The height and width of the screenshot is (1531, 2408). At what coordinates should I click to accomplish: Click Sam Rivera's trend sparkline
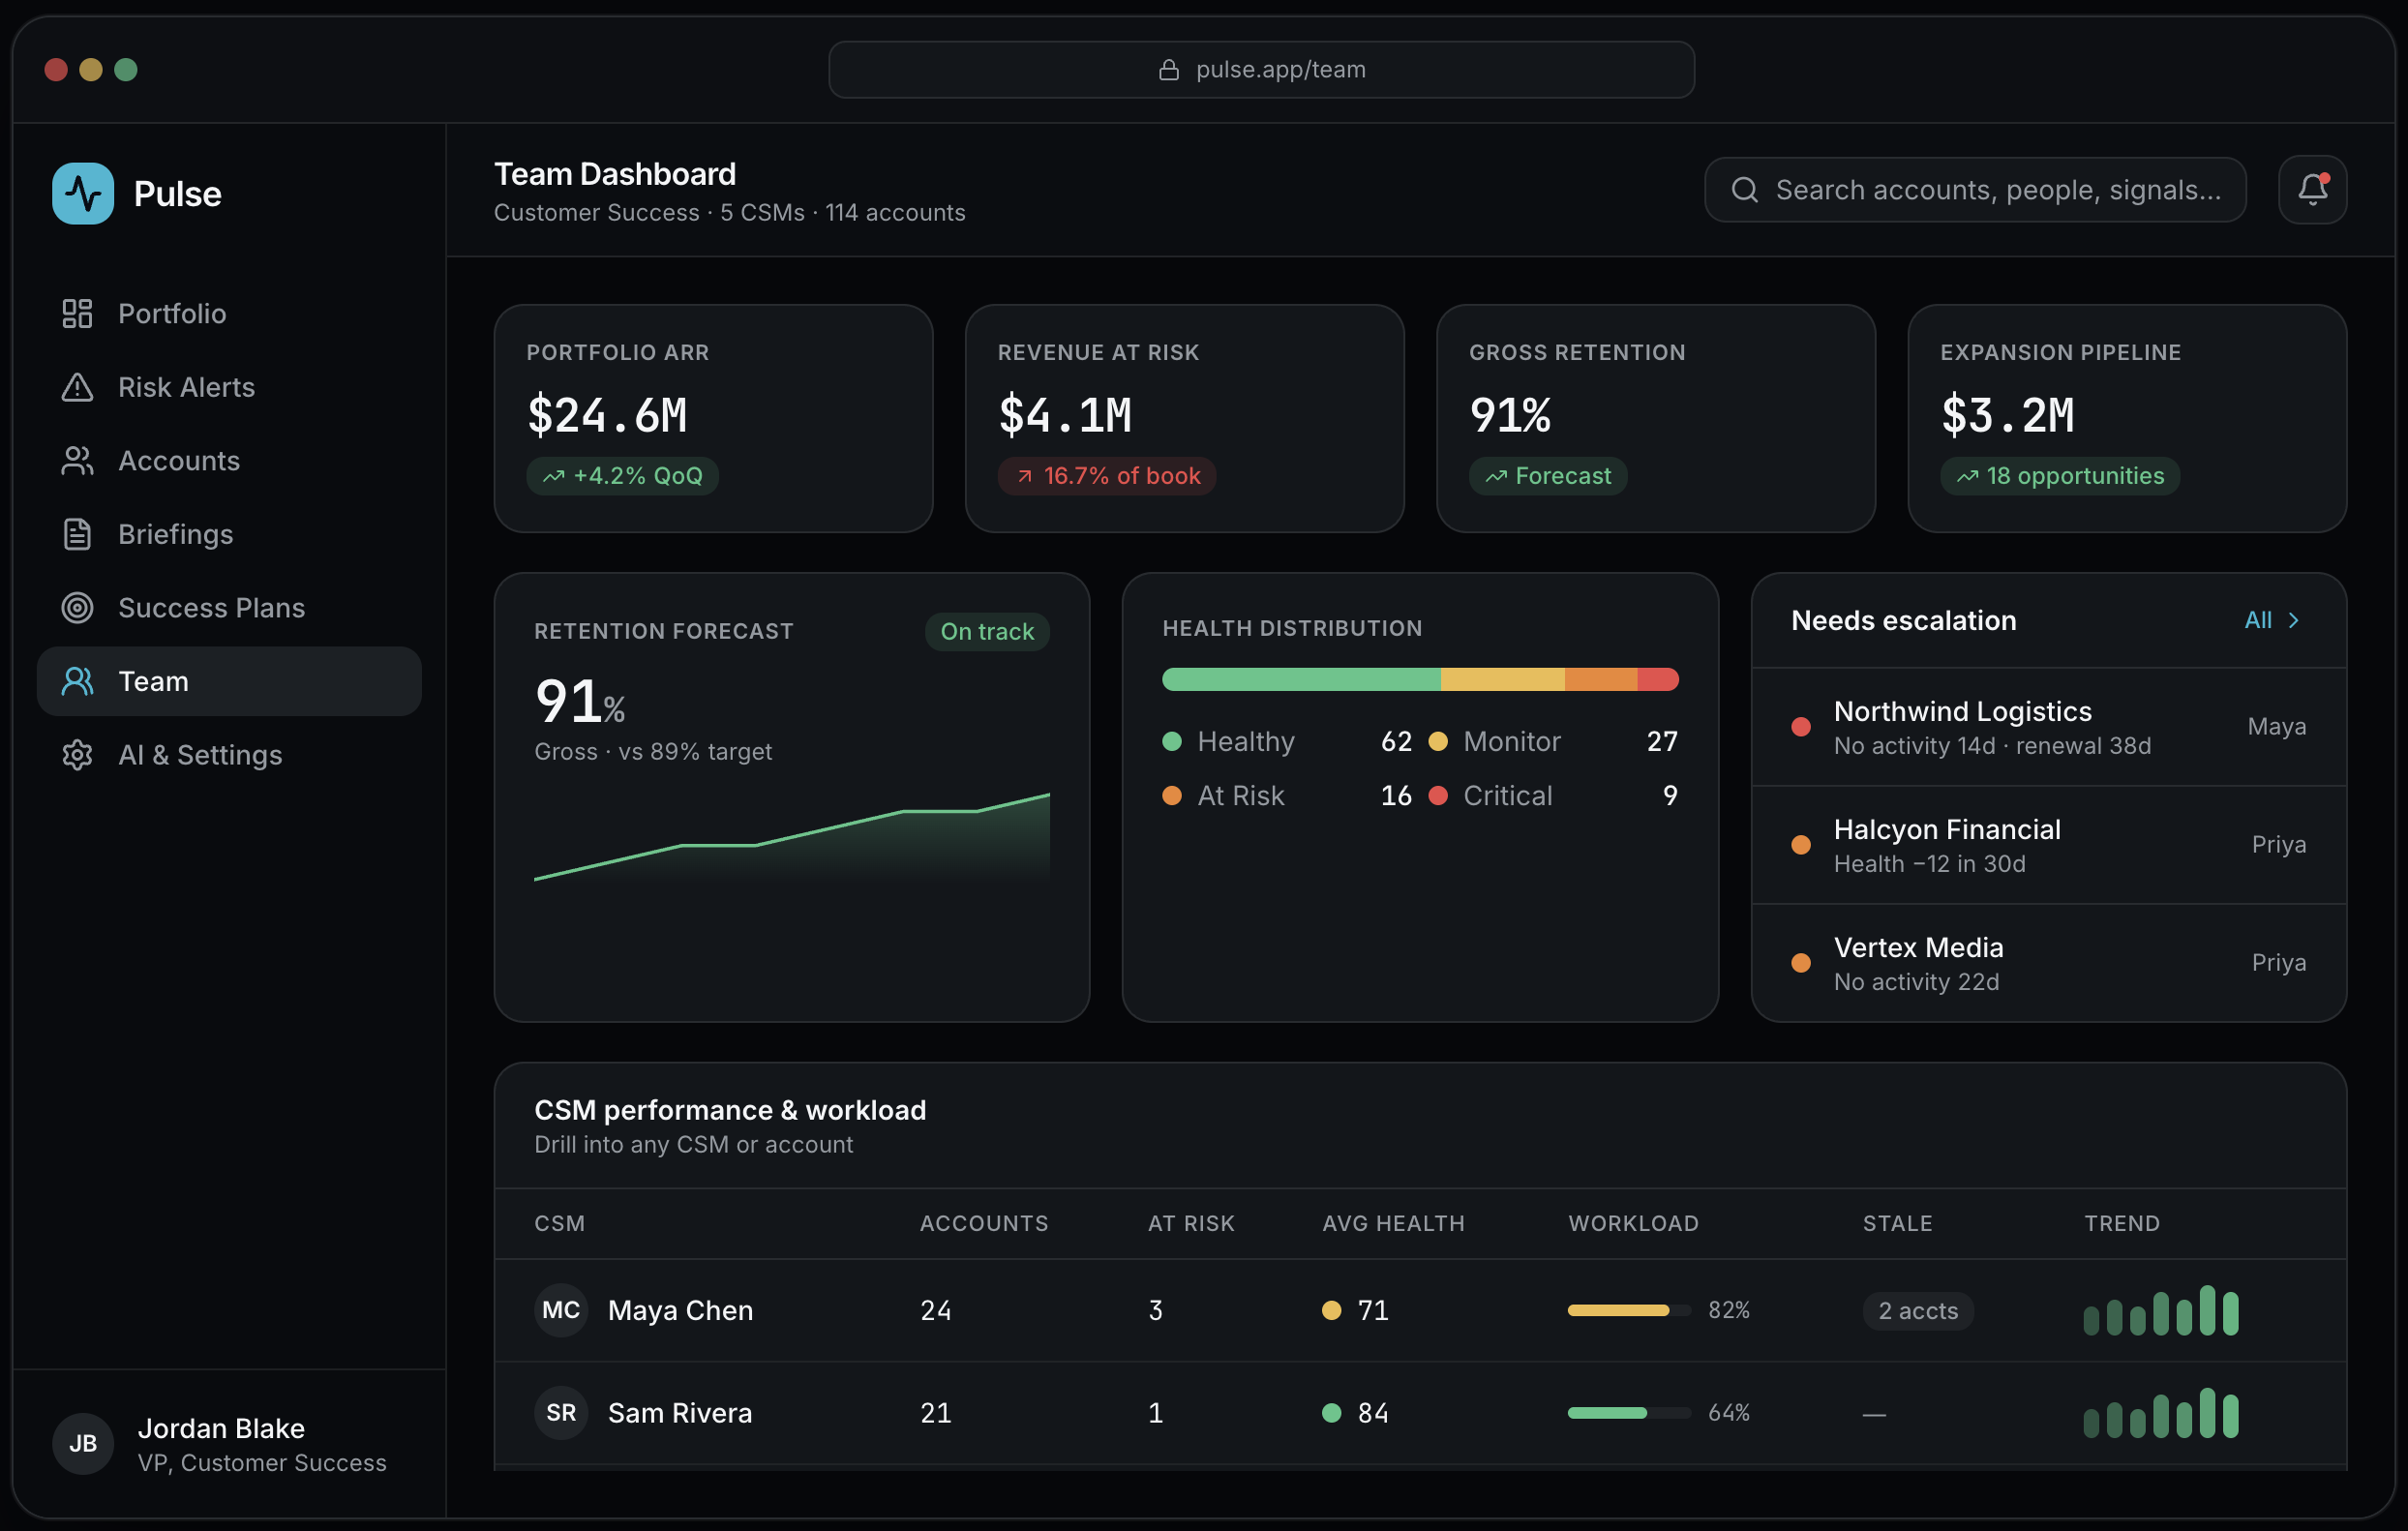[2161, 1413]
